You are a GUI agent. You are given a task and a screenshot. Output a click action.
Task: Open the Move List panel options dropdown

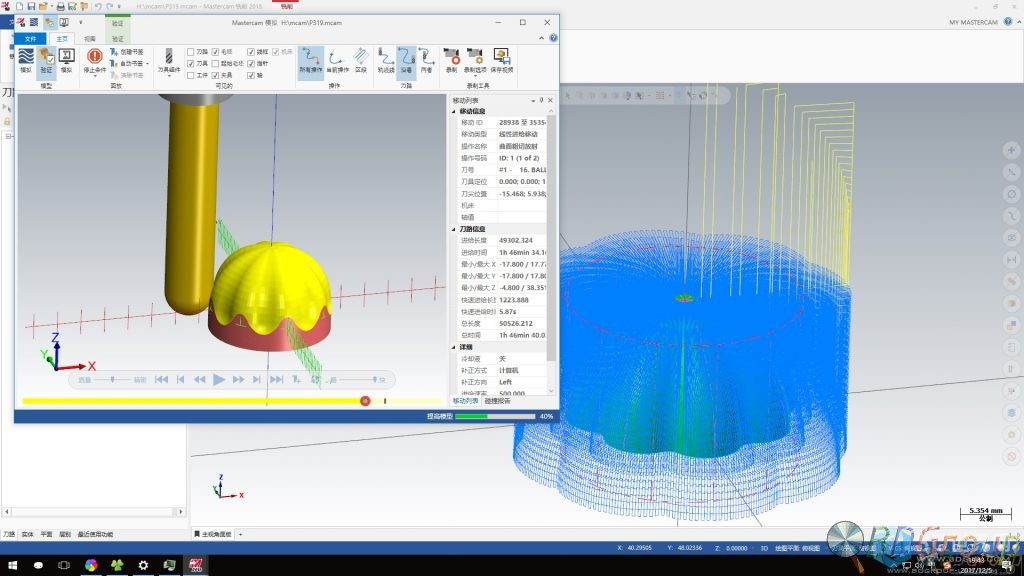point(533,101)
